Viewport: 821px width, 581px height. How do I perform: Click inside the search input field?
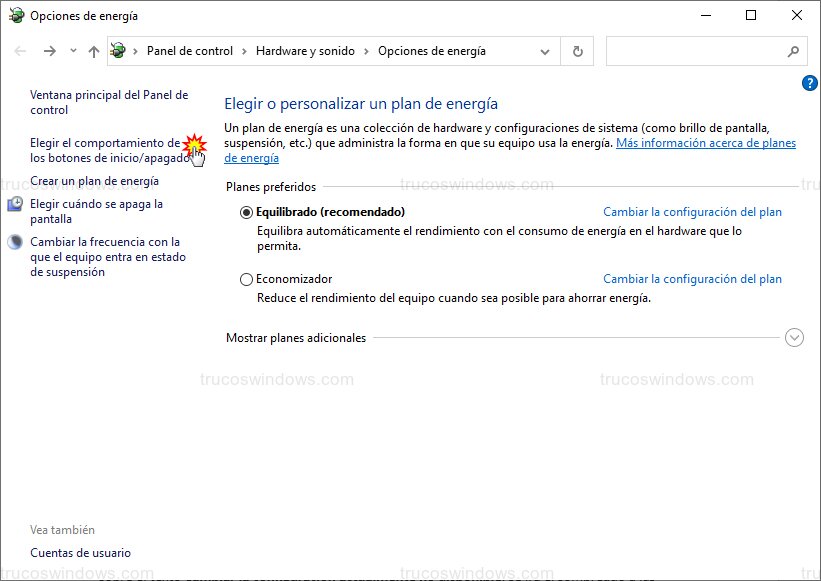700,51
